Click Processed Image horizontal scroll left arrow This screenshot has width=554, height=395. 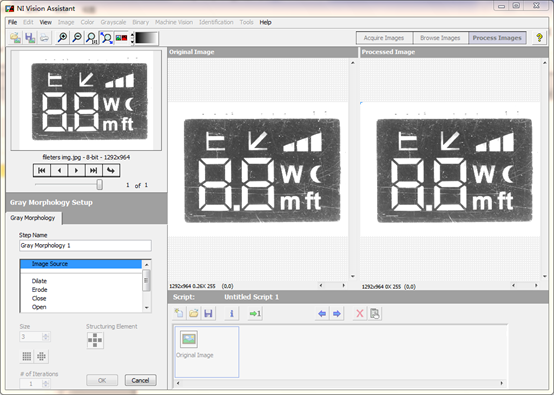[513, 285]
